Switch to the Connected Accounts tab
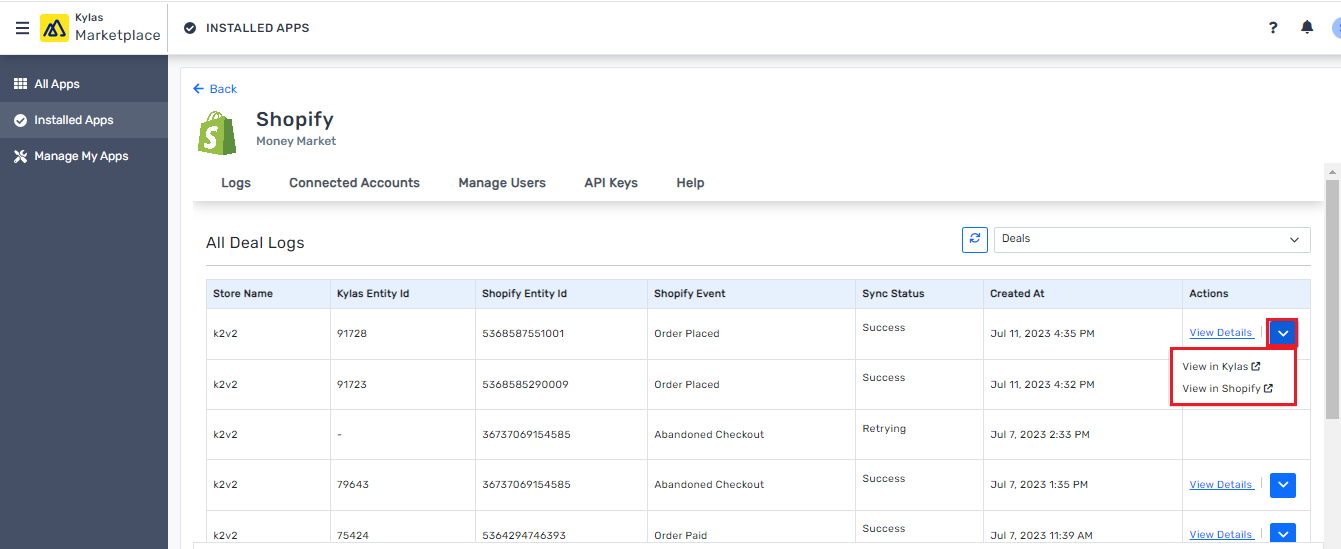This screenshot has height=549, width=1341. tap(354, 183)
